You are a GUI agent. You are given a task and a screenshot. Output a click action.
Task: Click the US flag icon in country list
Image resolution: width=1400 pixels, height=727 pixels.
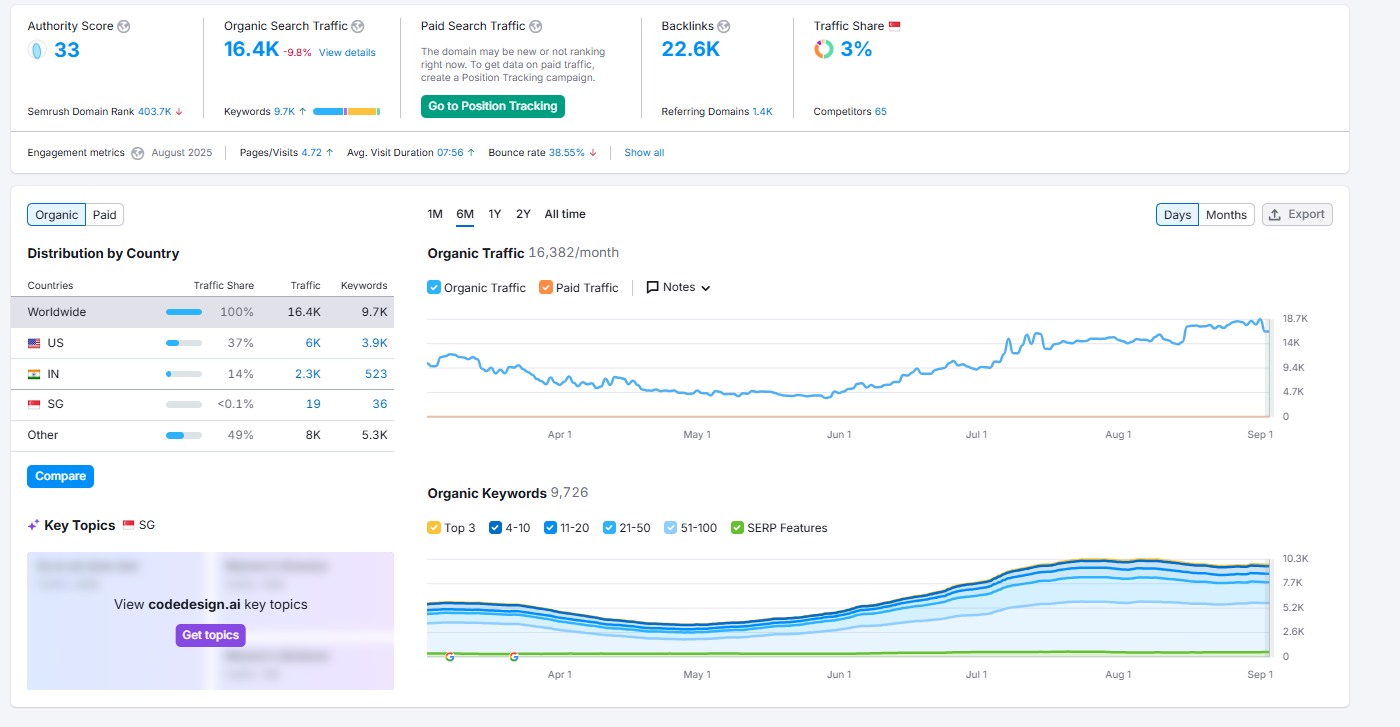[x=34, y=343]
